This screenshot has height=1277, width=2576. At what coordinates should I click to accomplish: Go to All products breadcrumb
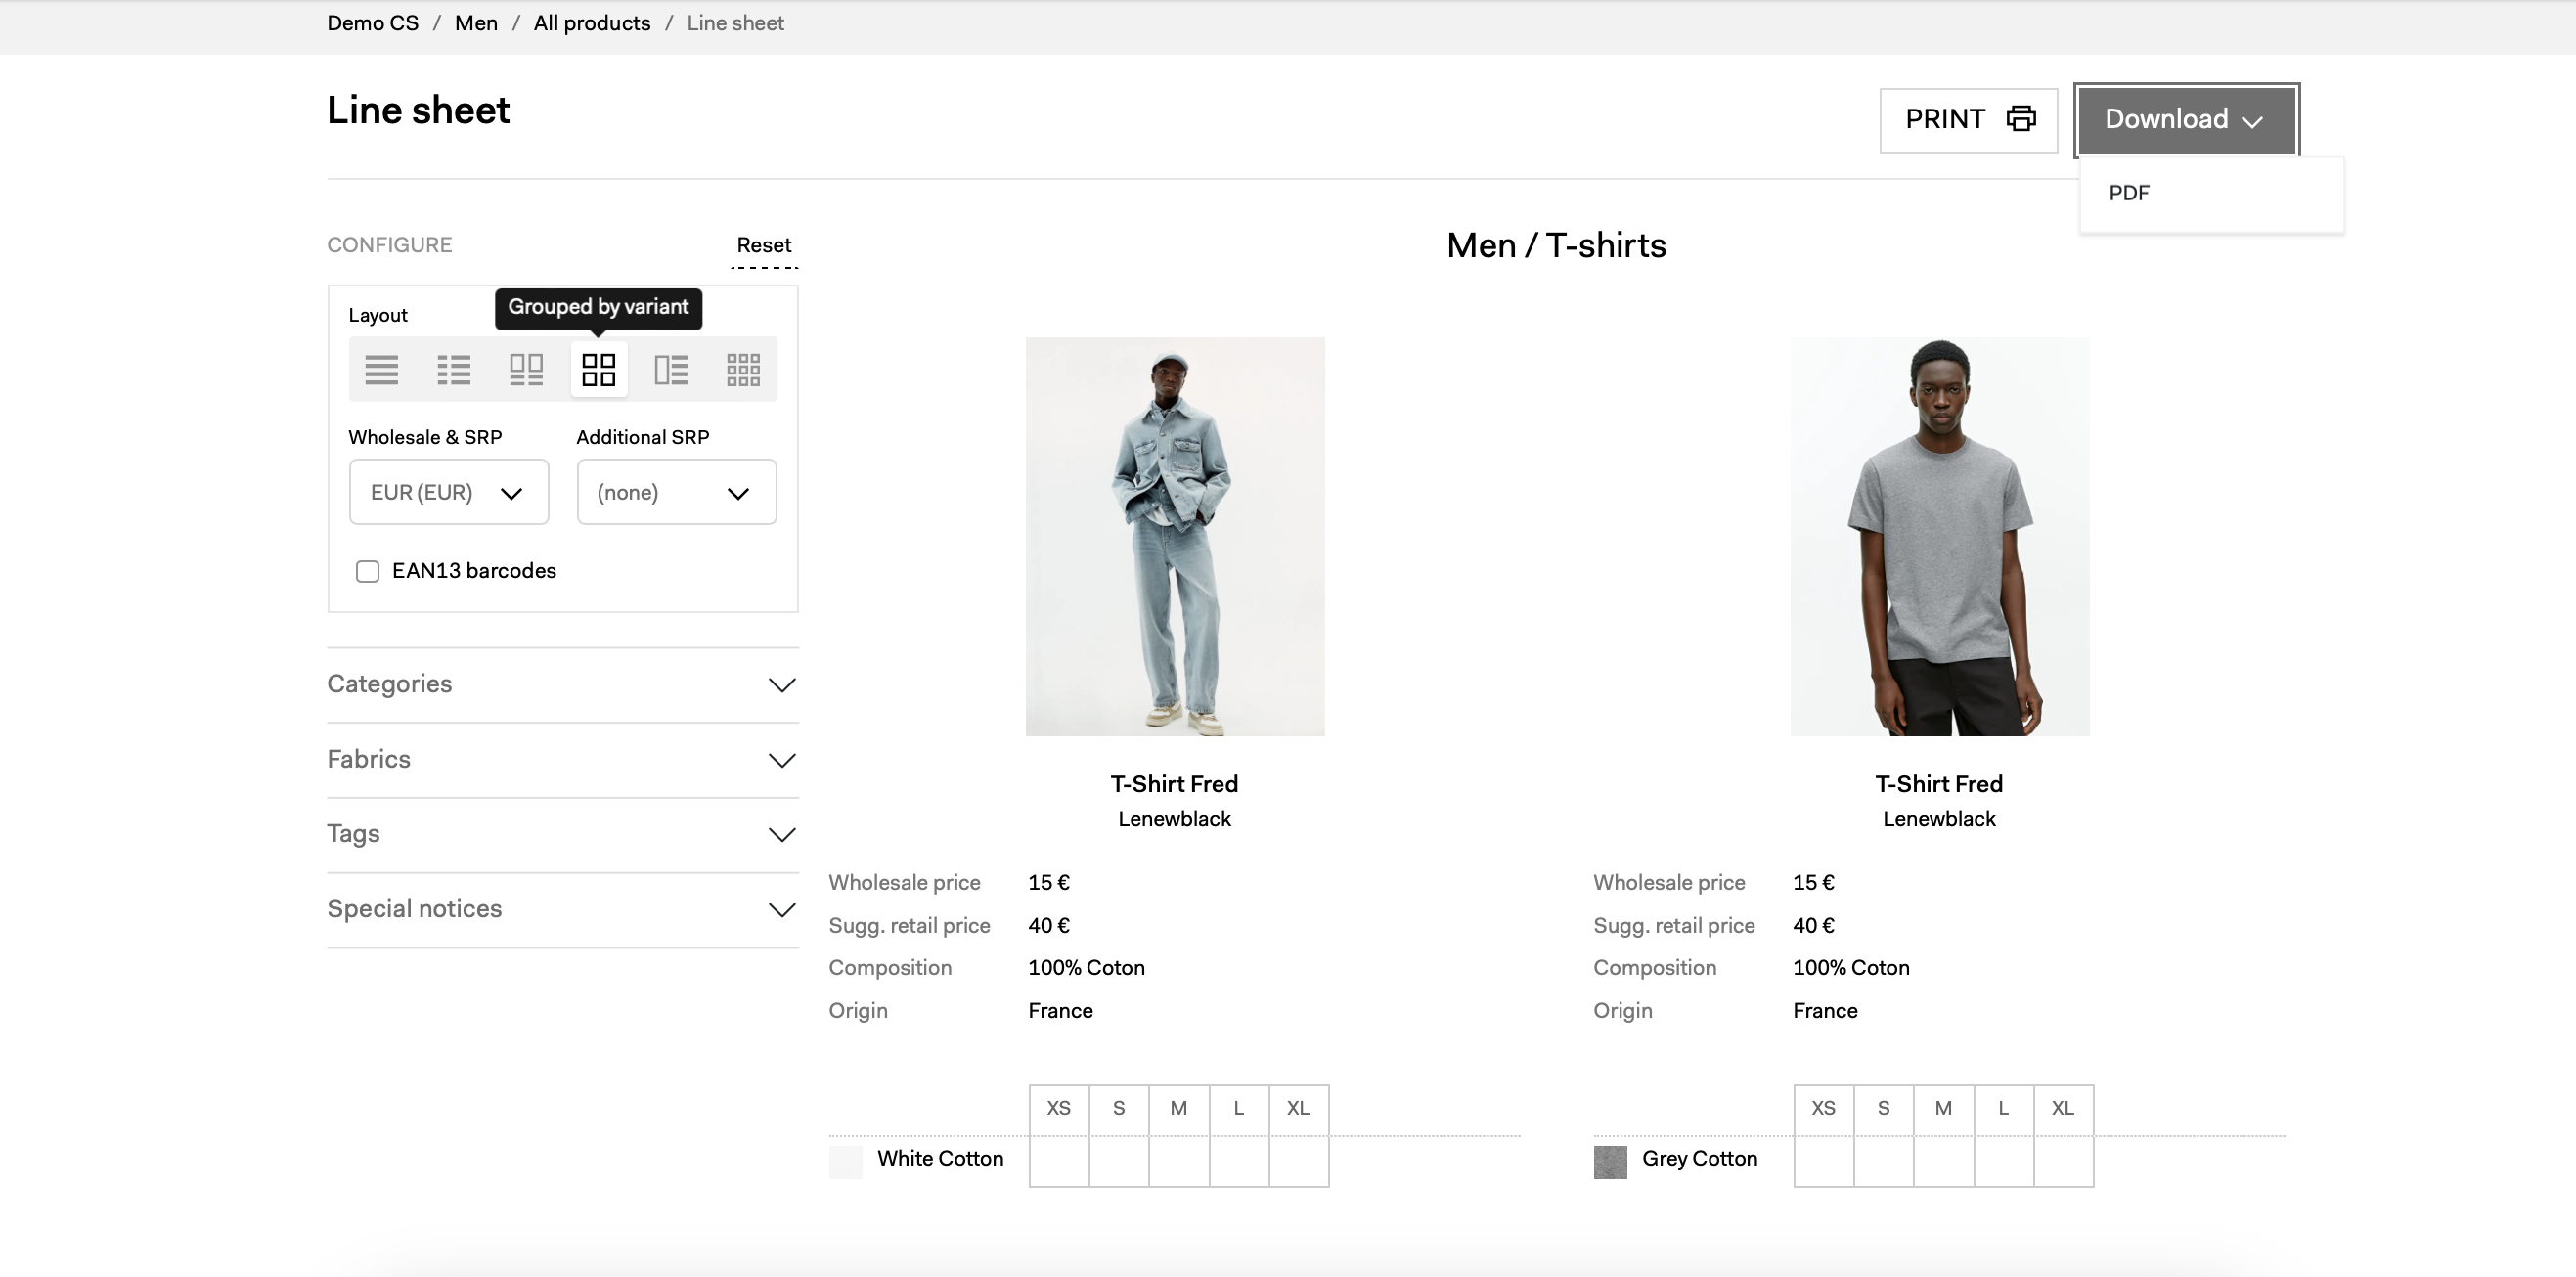(x=592, y=23)
